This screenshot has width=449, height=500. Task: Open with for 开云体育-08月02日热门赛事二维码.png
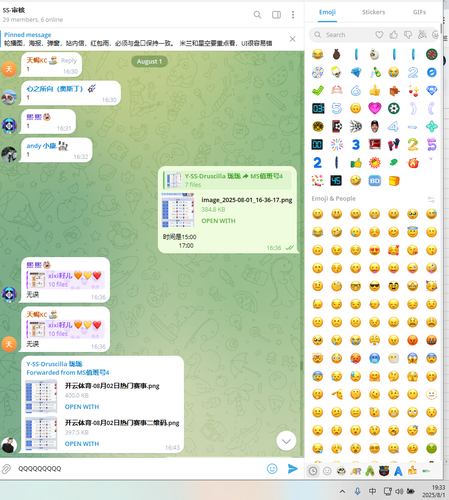(82, 444)
